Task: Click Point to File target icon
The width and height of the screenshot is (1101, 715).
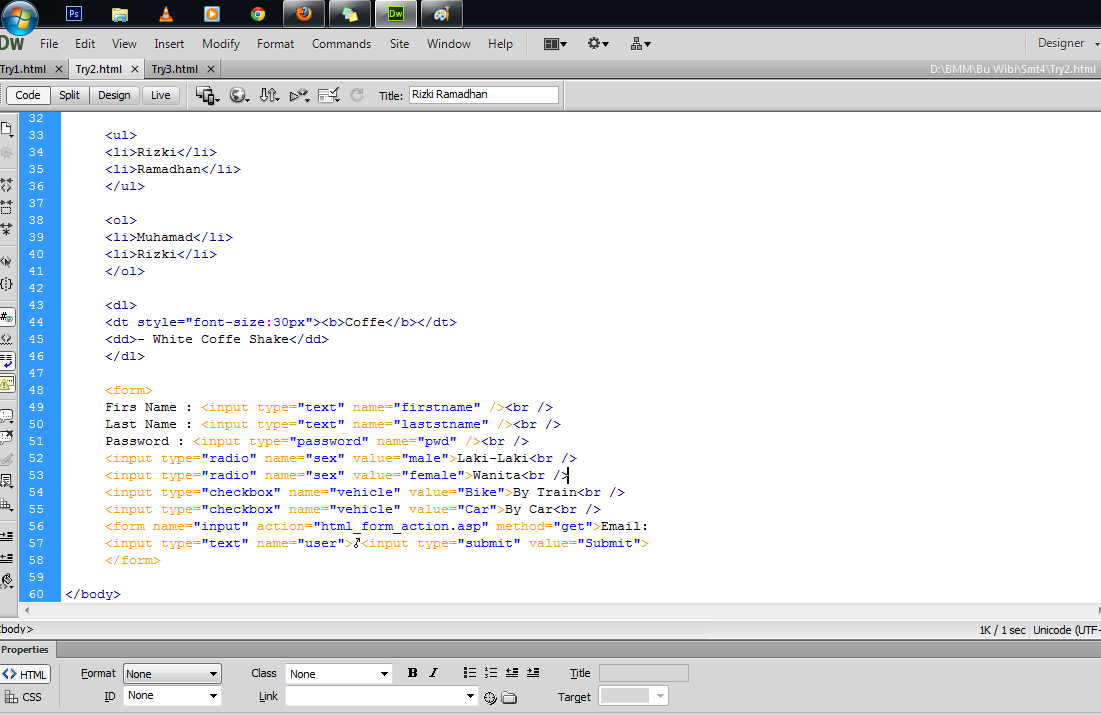Action: pyautogui.click(x=490, y=697)
